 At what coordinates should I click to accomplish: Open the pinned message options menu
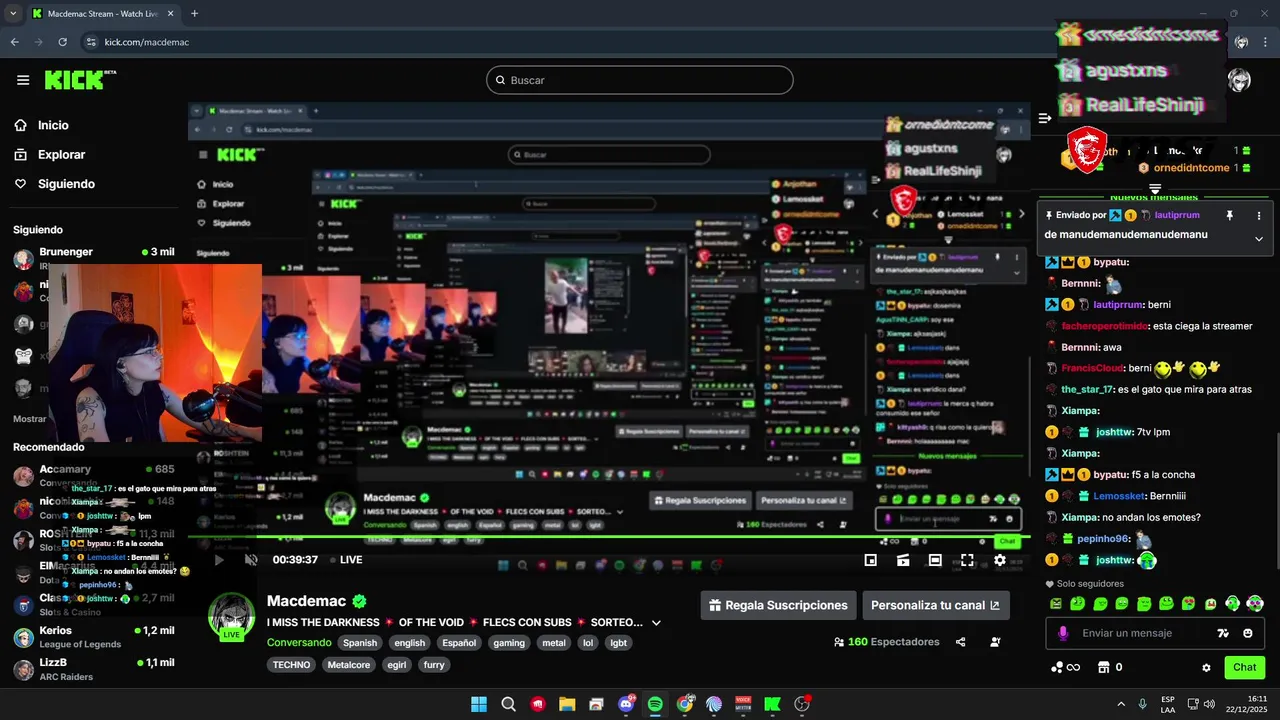tap(1259, 215)
